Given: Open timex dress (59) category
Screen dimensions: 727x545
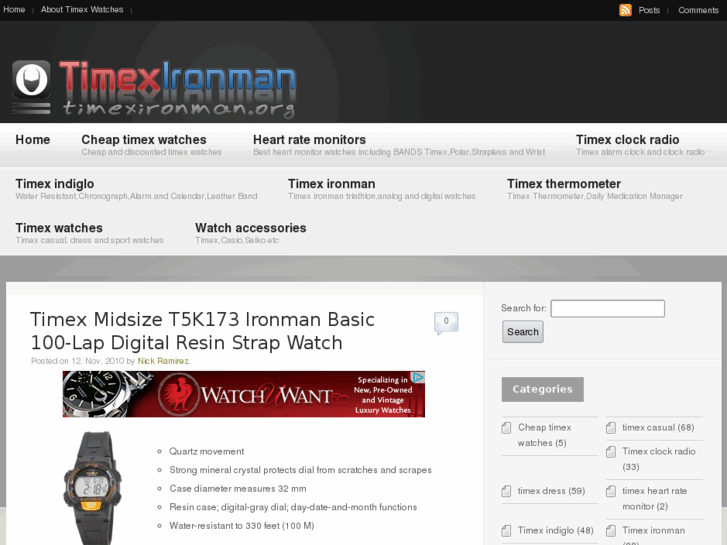Looking at the screenshot, I should pos(551,491).
